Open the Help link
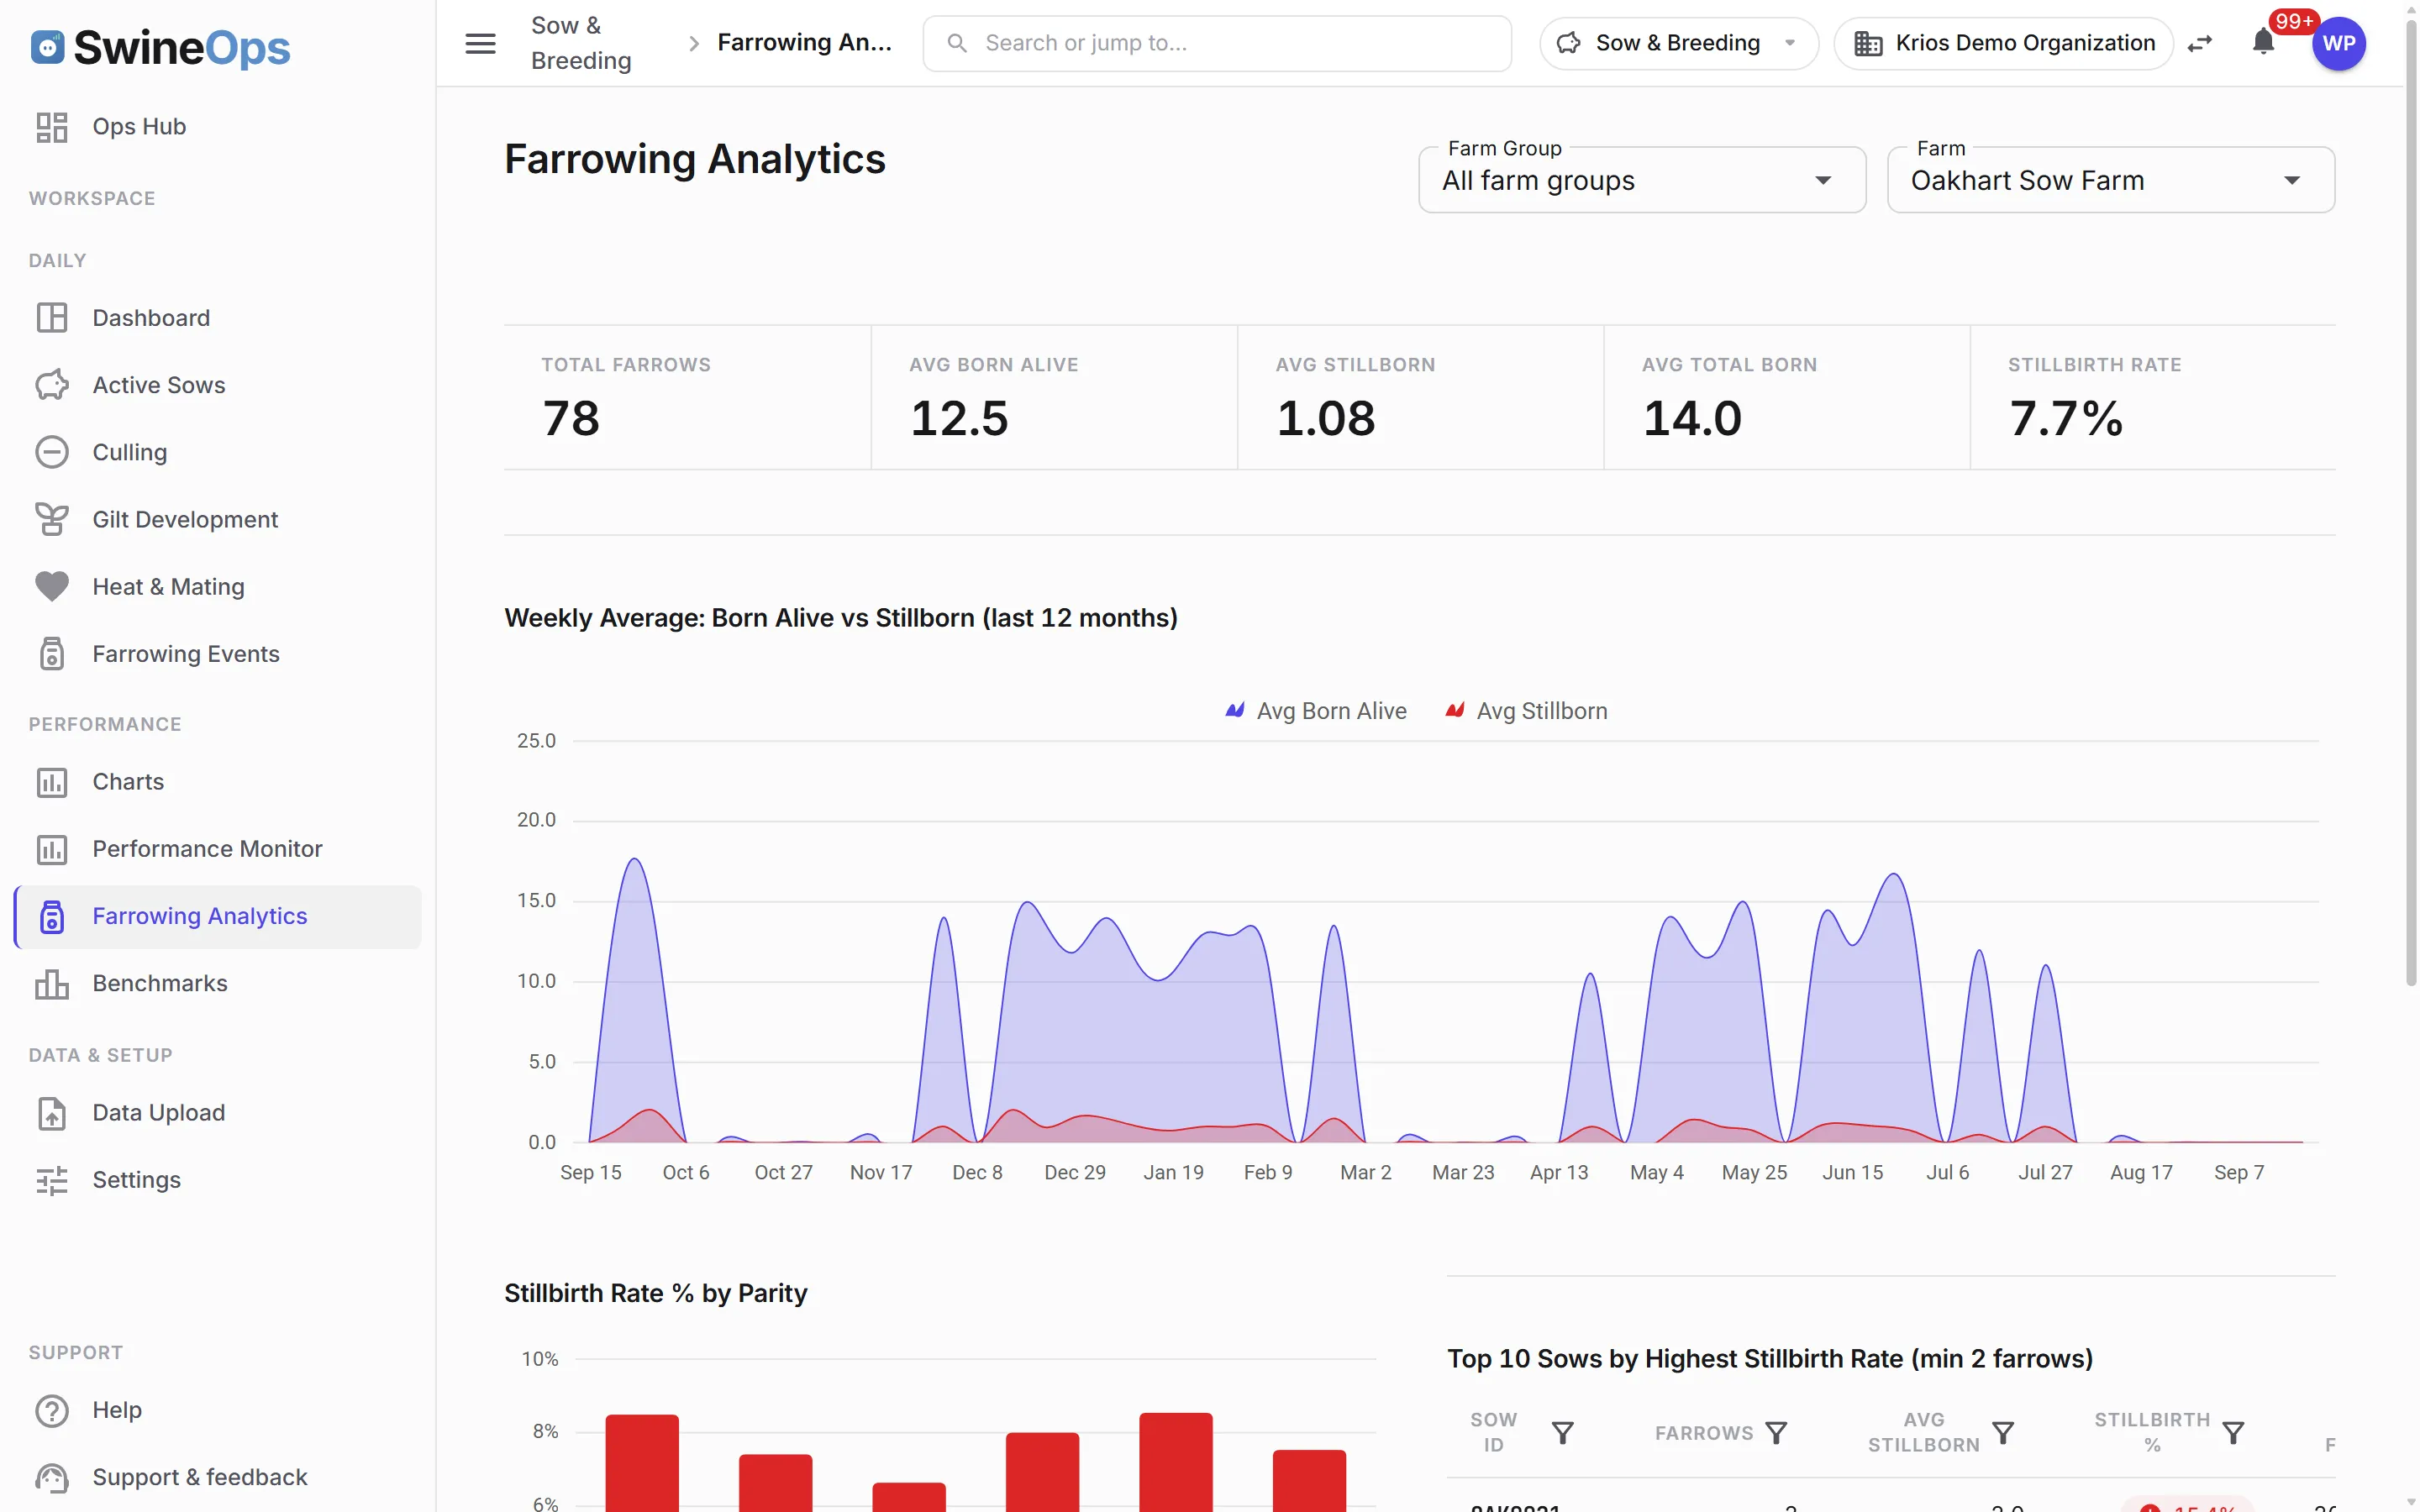2420x1512 pixels. 218,1410
